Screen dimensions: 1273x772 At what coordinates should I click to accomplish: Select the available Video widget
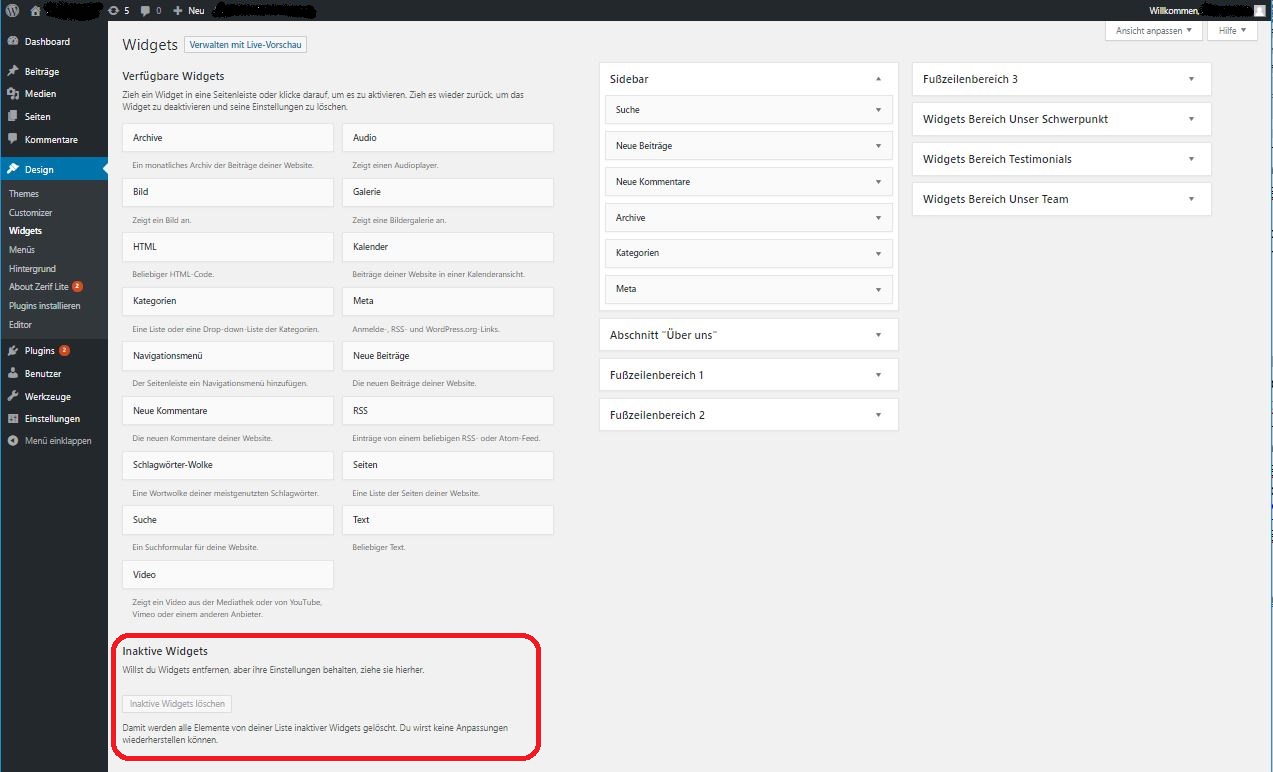tap(228, 575)
